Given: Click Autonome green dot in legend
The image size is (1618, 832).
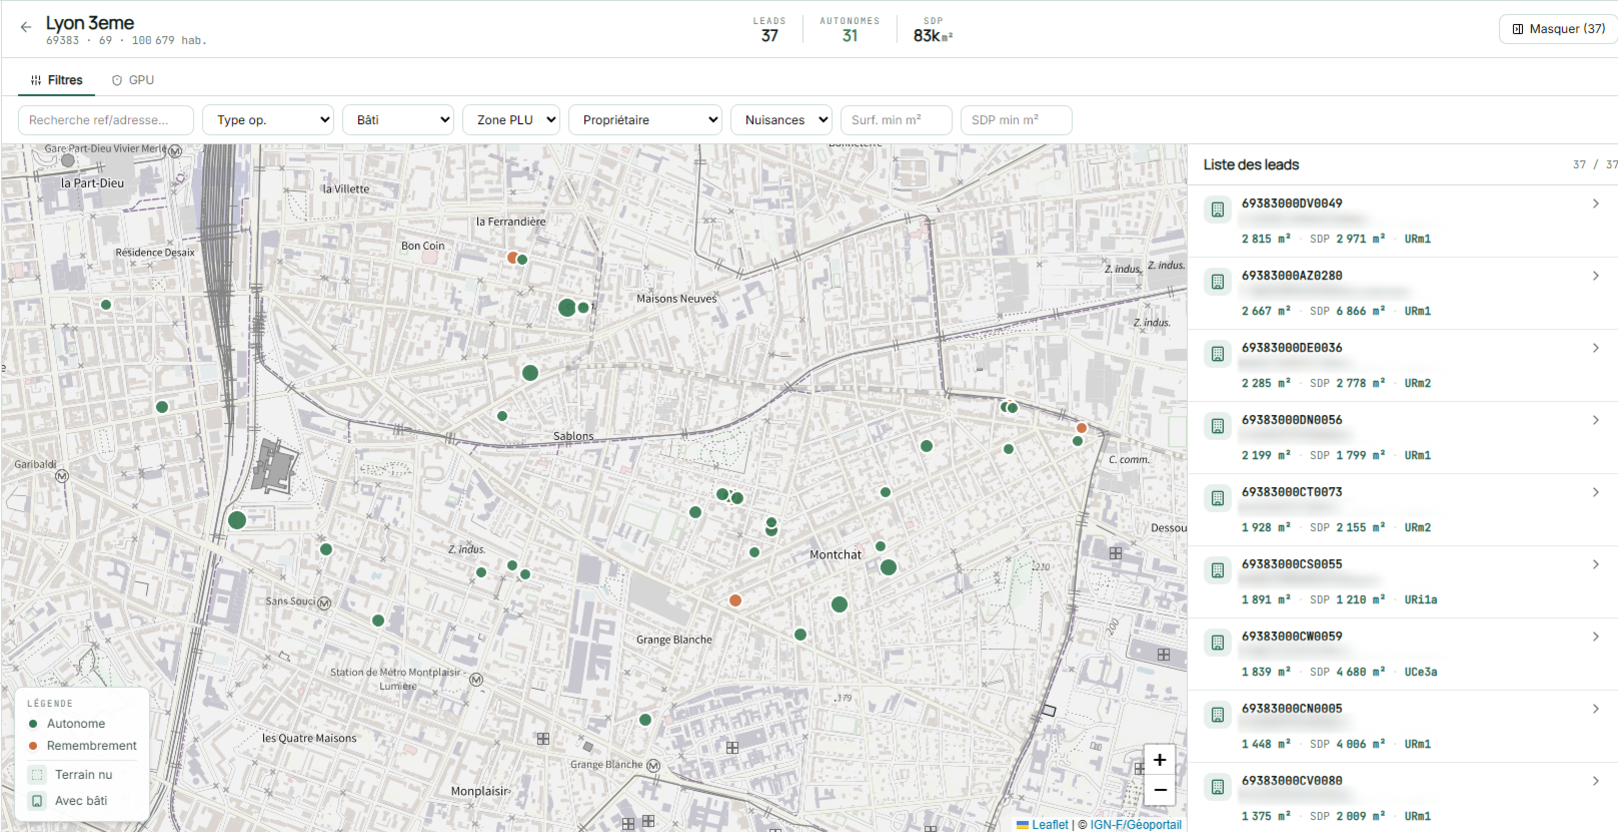Looking at the screenshot, I should [x=33, y=724].
